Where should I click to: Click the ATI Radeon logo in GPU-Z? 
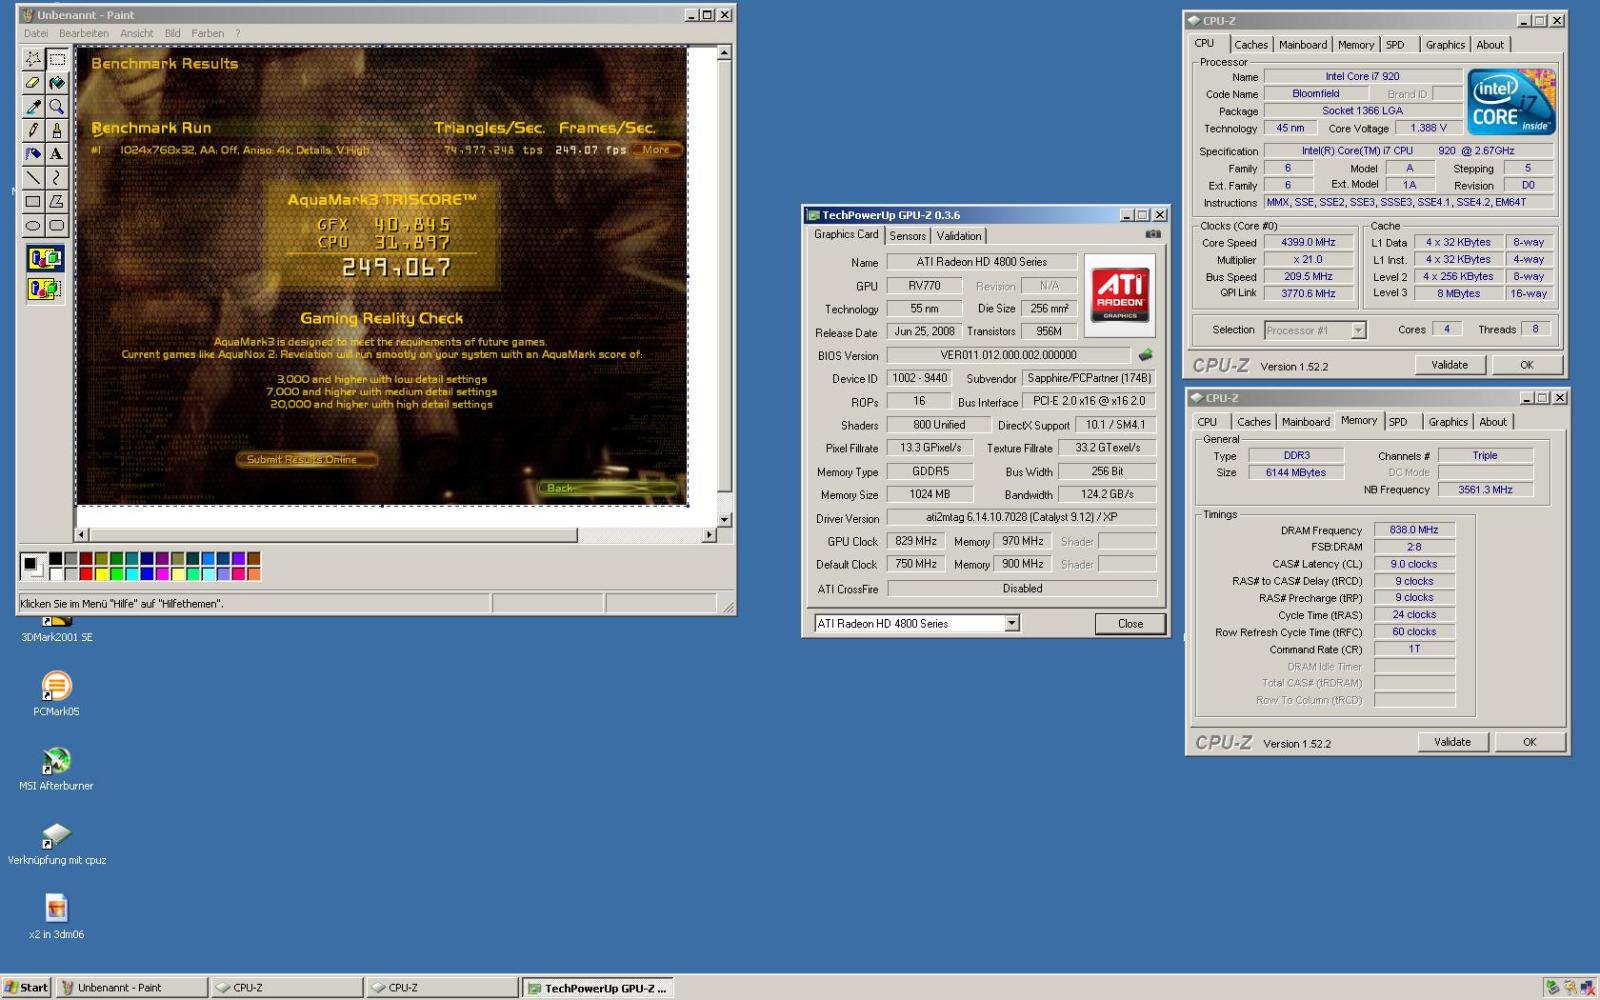[1120, 294]
